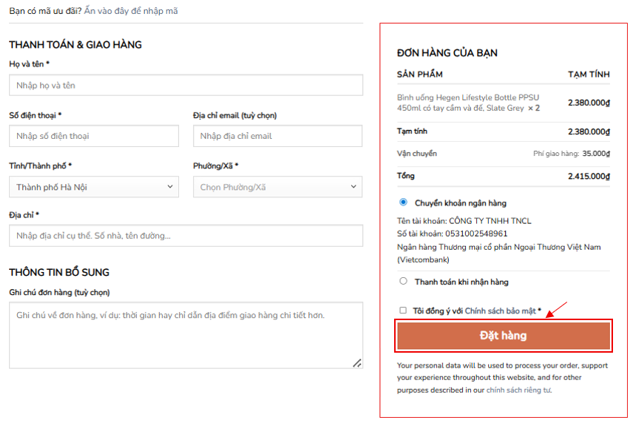The width and height of the screenshot is (639, 425).
Task: Focus the Họ và tên input field
Action: 185,87
